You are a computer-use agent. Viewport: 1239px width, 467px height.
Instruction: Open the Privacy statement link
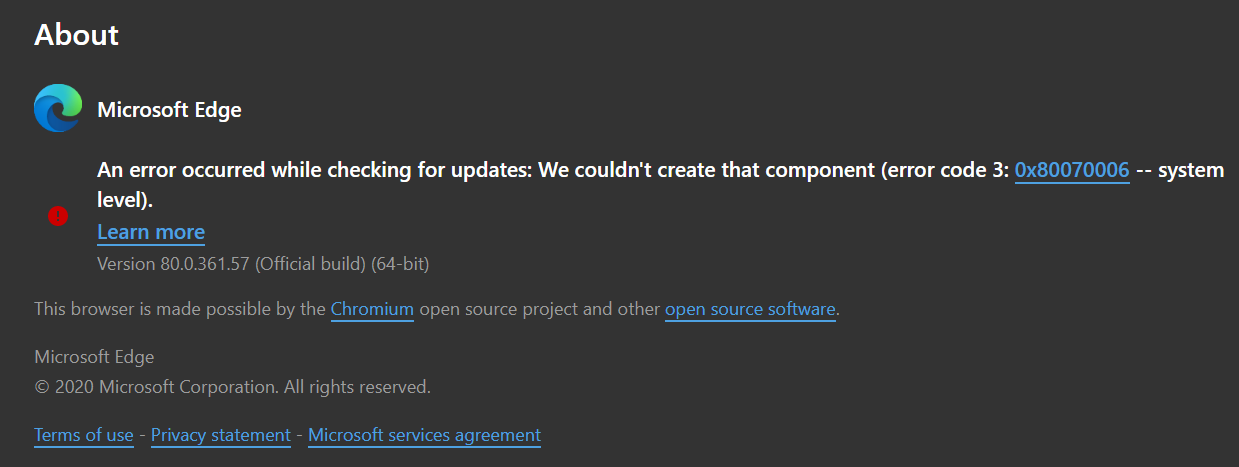pyautogui.click(x=221, y=435)
